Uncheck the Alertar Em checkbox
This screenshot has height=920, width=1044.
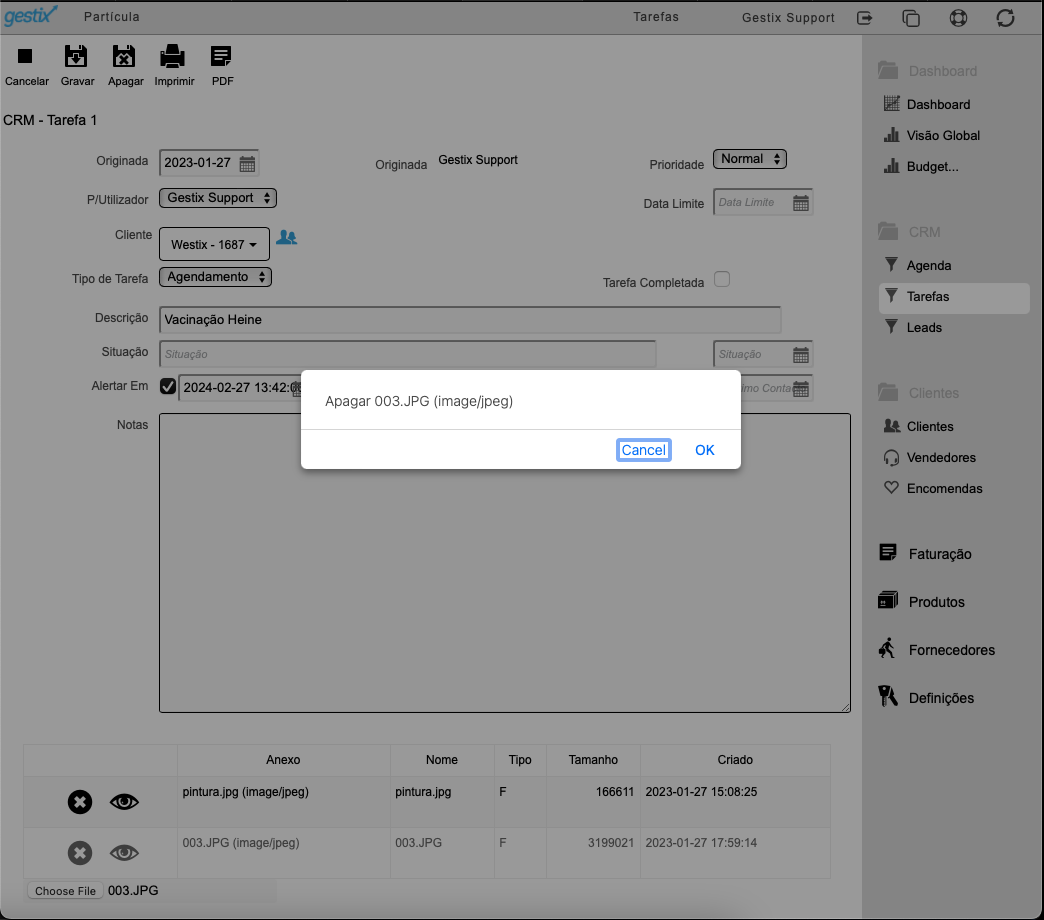168,386
